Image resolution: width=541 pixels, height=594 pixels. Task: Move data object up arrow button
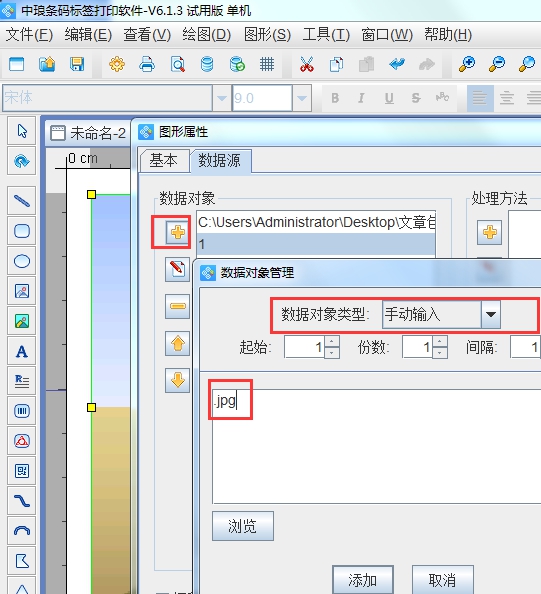click(x=177, y=343)
